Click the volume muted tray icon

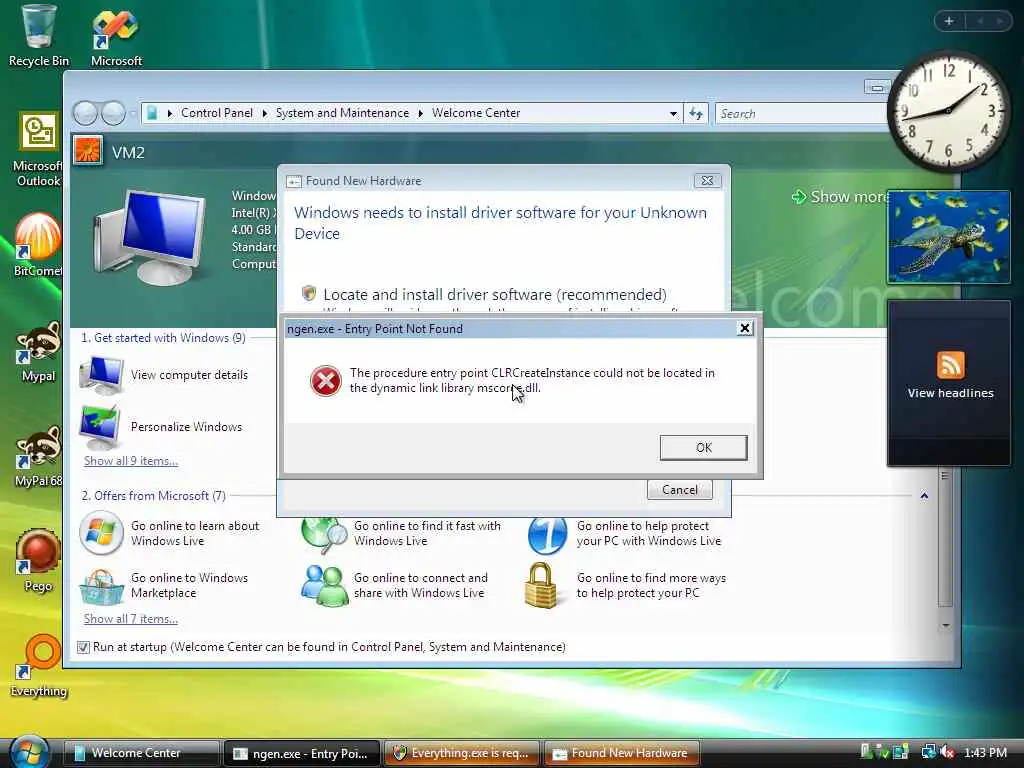(948, 752)
